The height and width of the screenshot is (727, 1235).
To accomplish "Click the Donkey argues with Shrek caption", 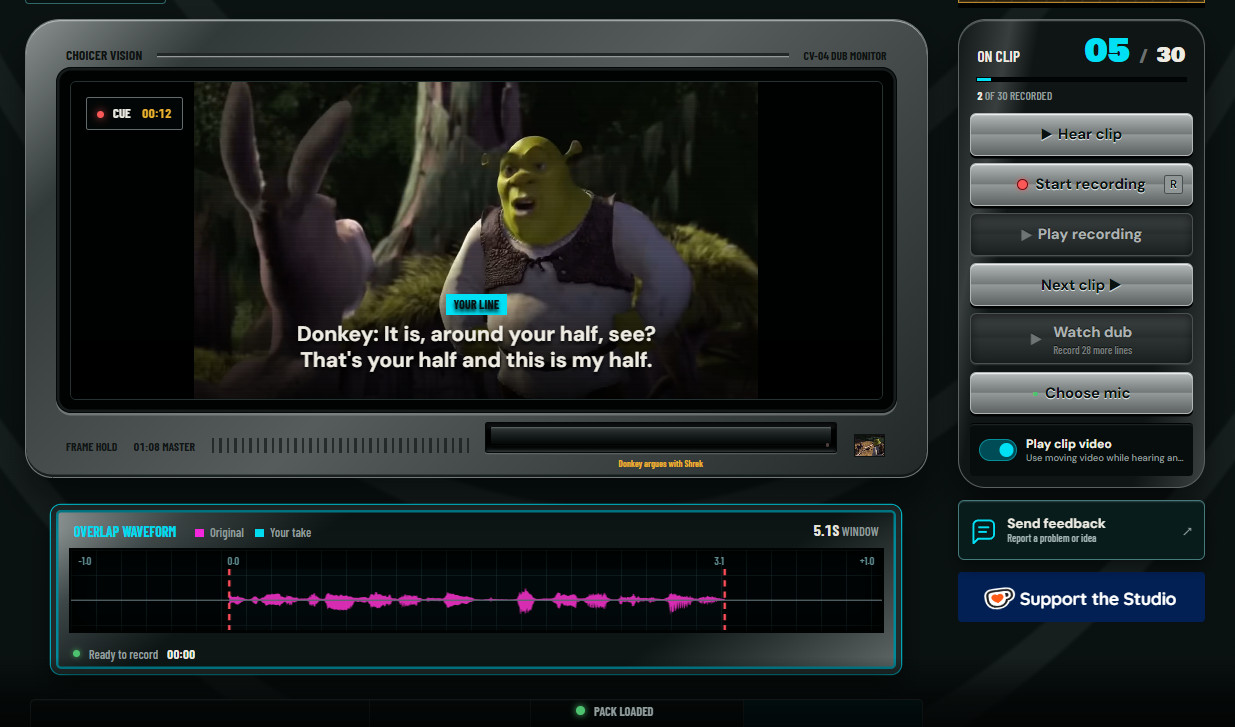I will click(x=660, y=464).
